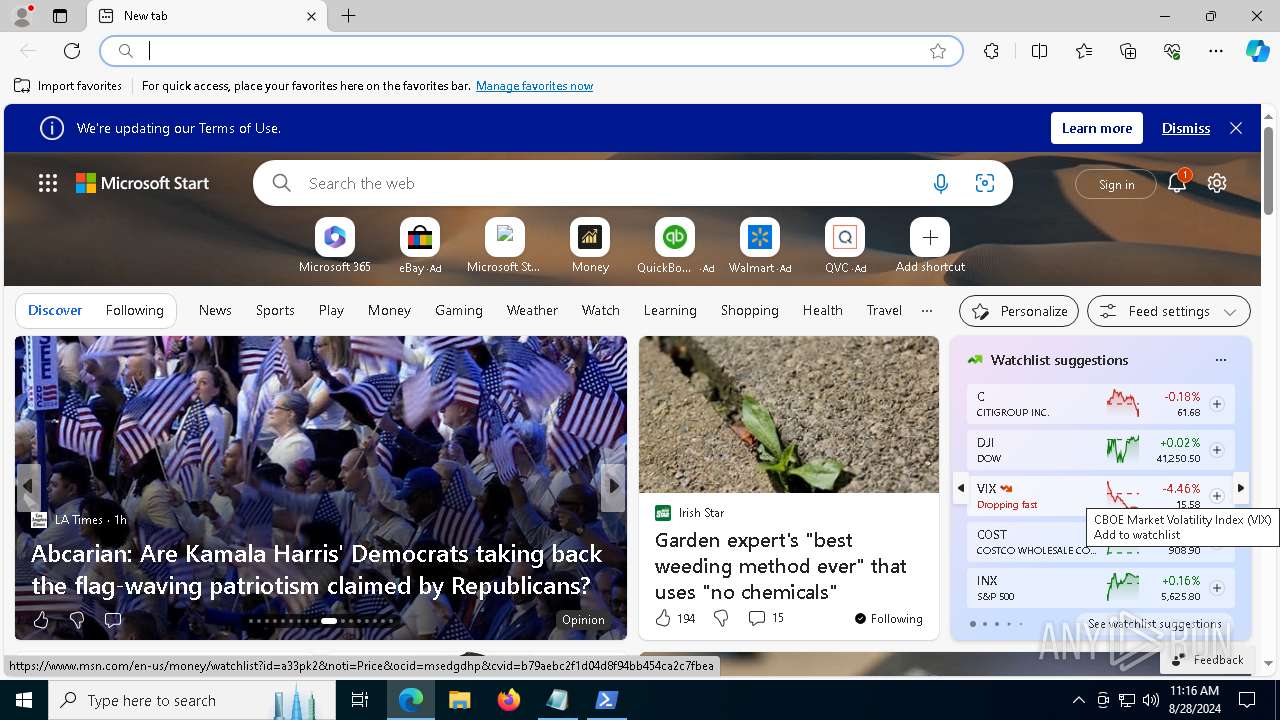The height and width of the screenshot is (720, 1280).
Task: Click Sign in button
Action: [1116, 184]
